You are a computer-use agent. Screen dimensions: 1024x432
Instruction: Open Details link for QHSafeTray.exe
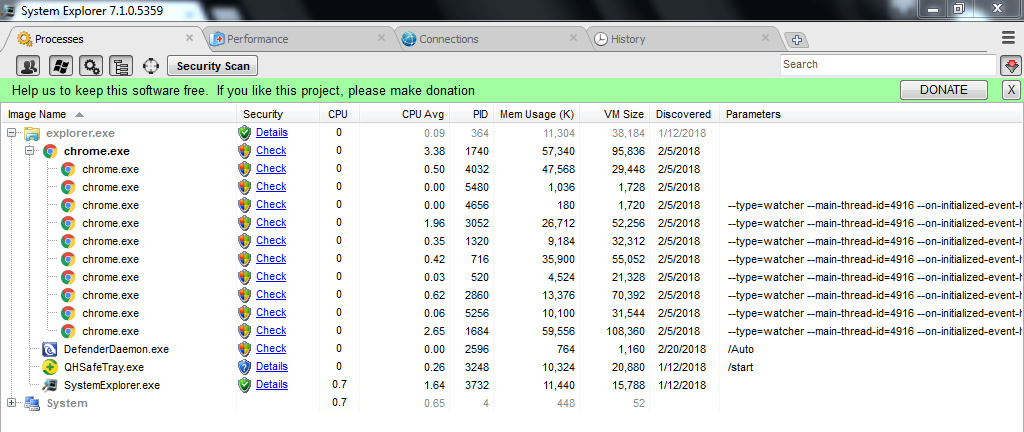pyautogui.click(x=272, y=367)
